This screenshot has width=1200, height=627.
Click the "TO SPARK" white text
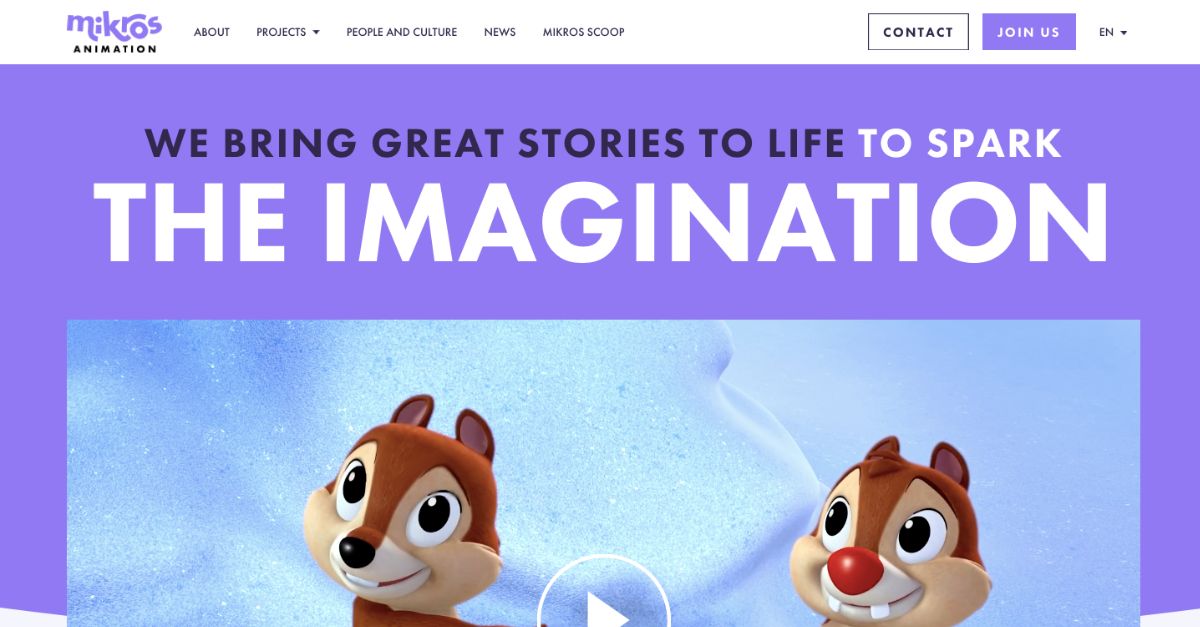tap(960, 143)
